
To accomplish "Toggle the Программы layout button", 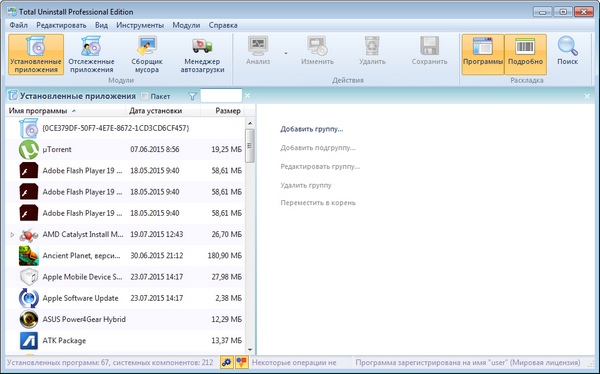I will [x=483, y=54].
